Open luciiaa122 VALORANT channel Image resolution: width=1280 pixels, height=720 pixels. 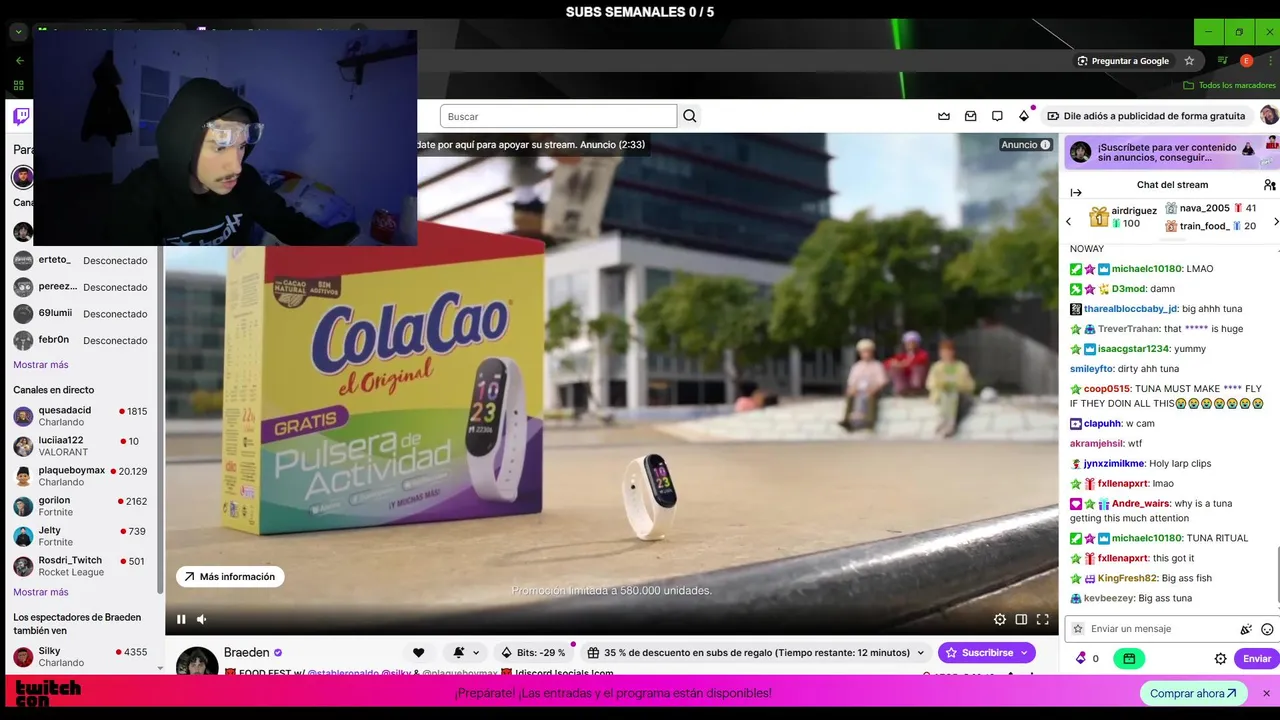point(80,446)
